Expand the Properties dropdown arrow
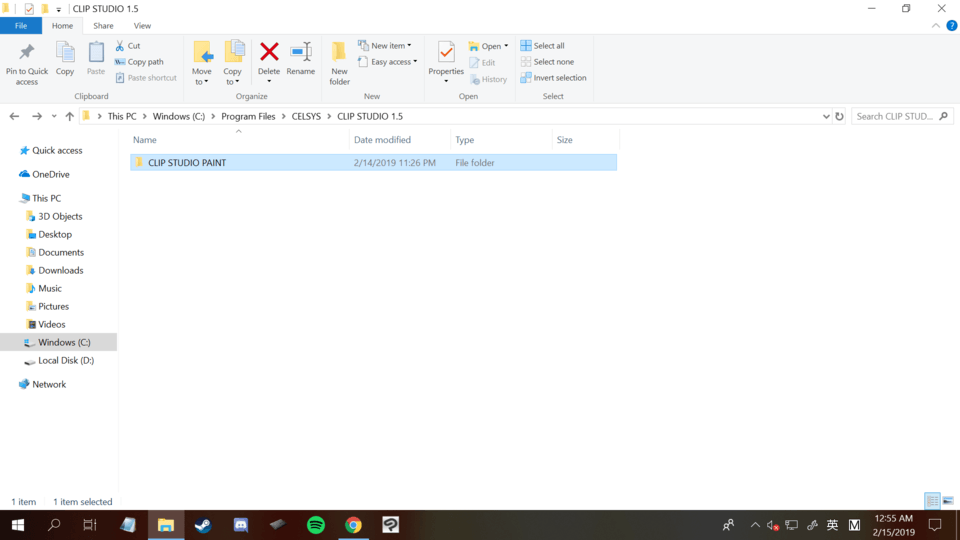The width and height of the screenshot is (960, 540). tap(446, 81)
